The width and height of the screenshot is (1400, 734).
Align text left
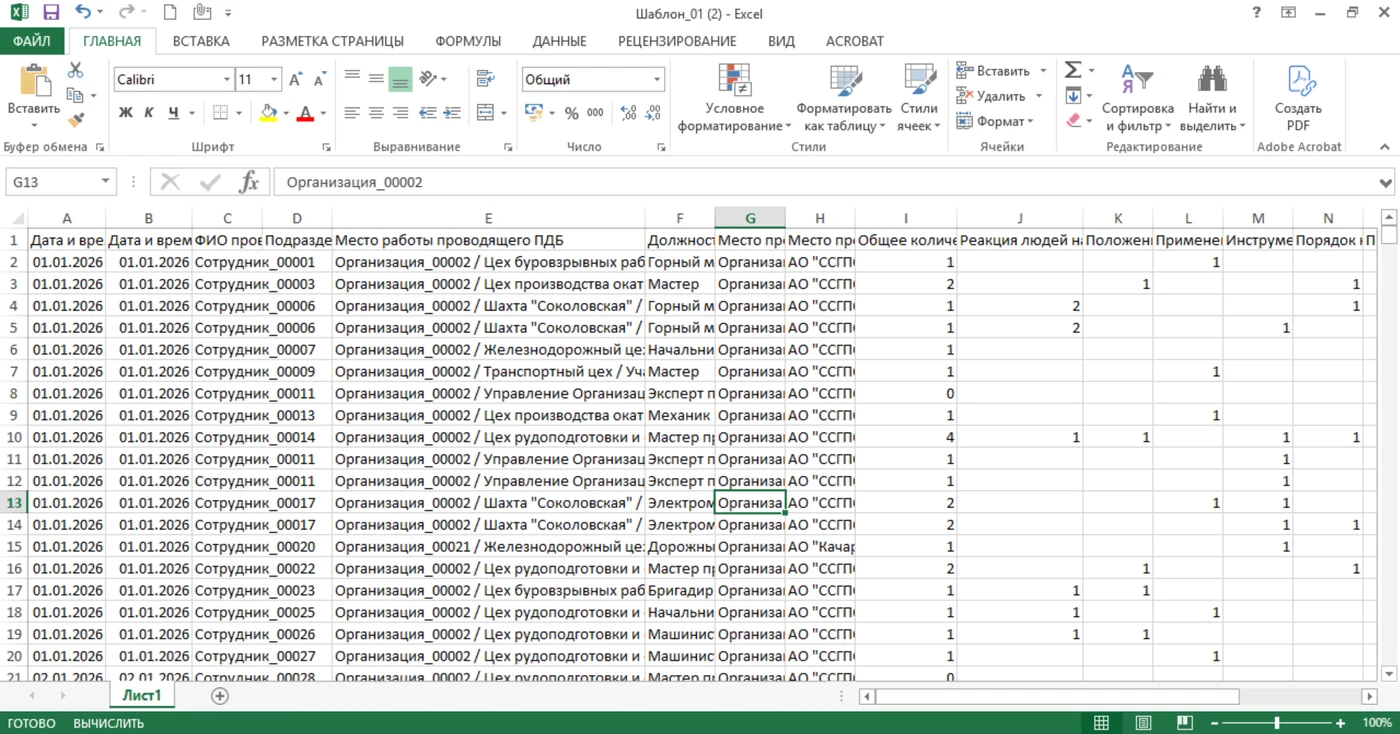click(352, 113)
